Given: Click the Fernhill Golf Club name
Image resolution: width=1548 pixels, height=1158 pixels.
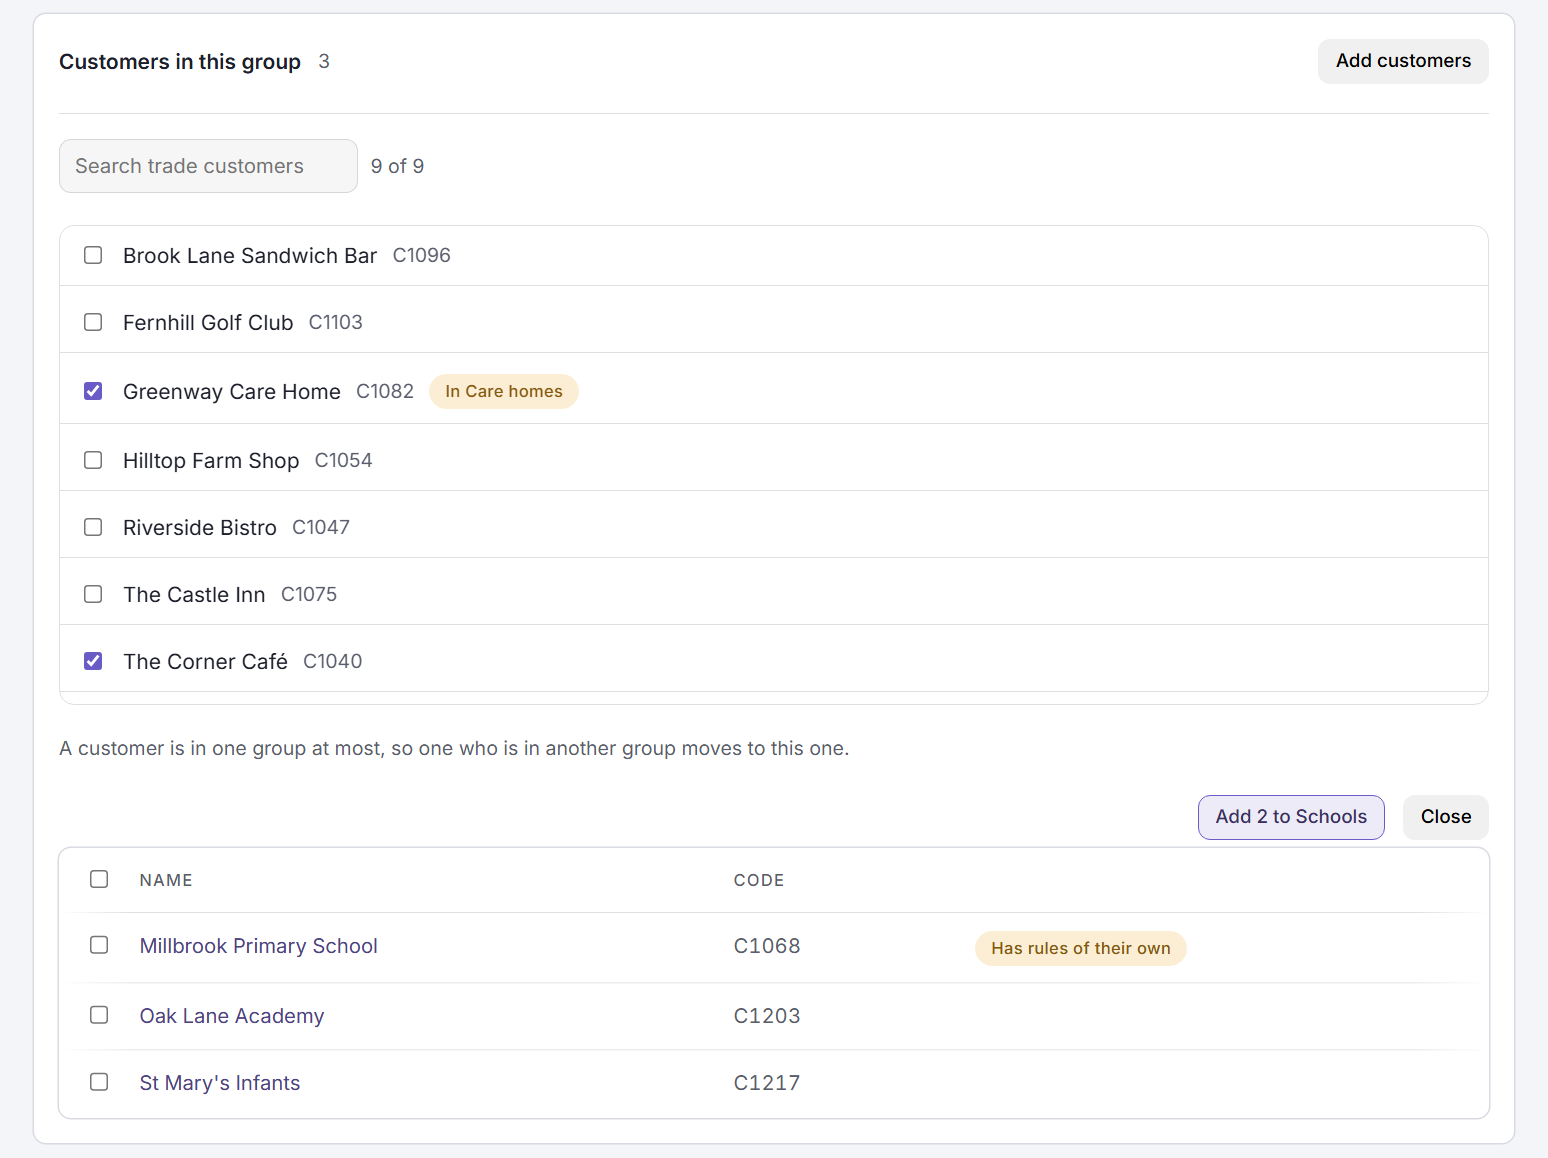Looking at the screenshot, I should [x=208, y=323].
